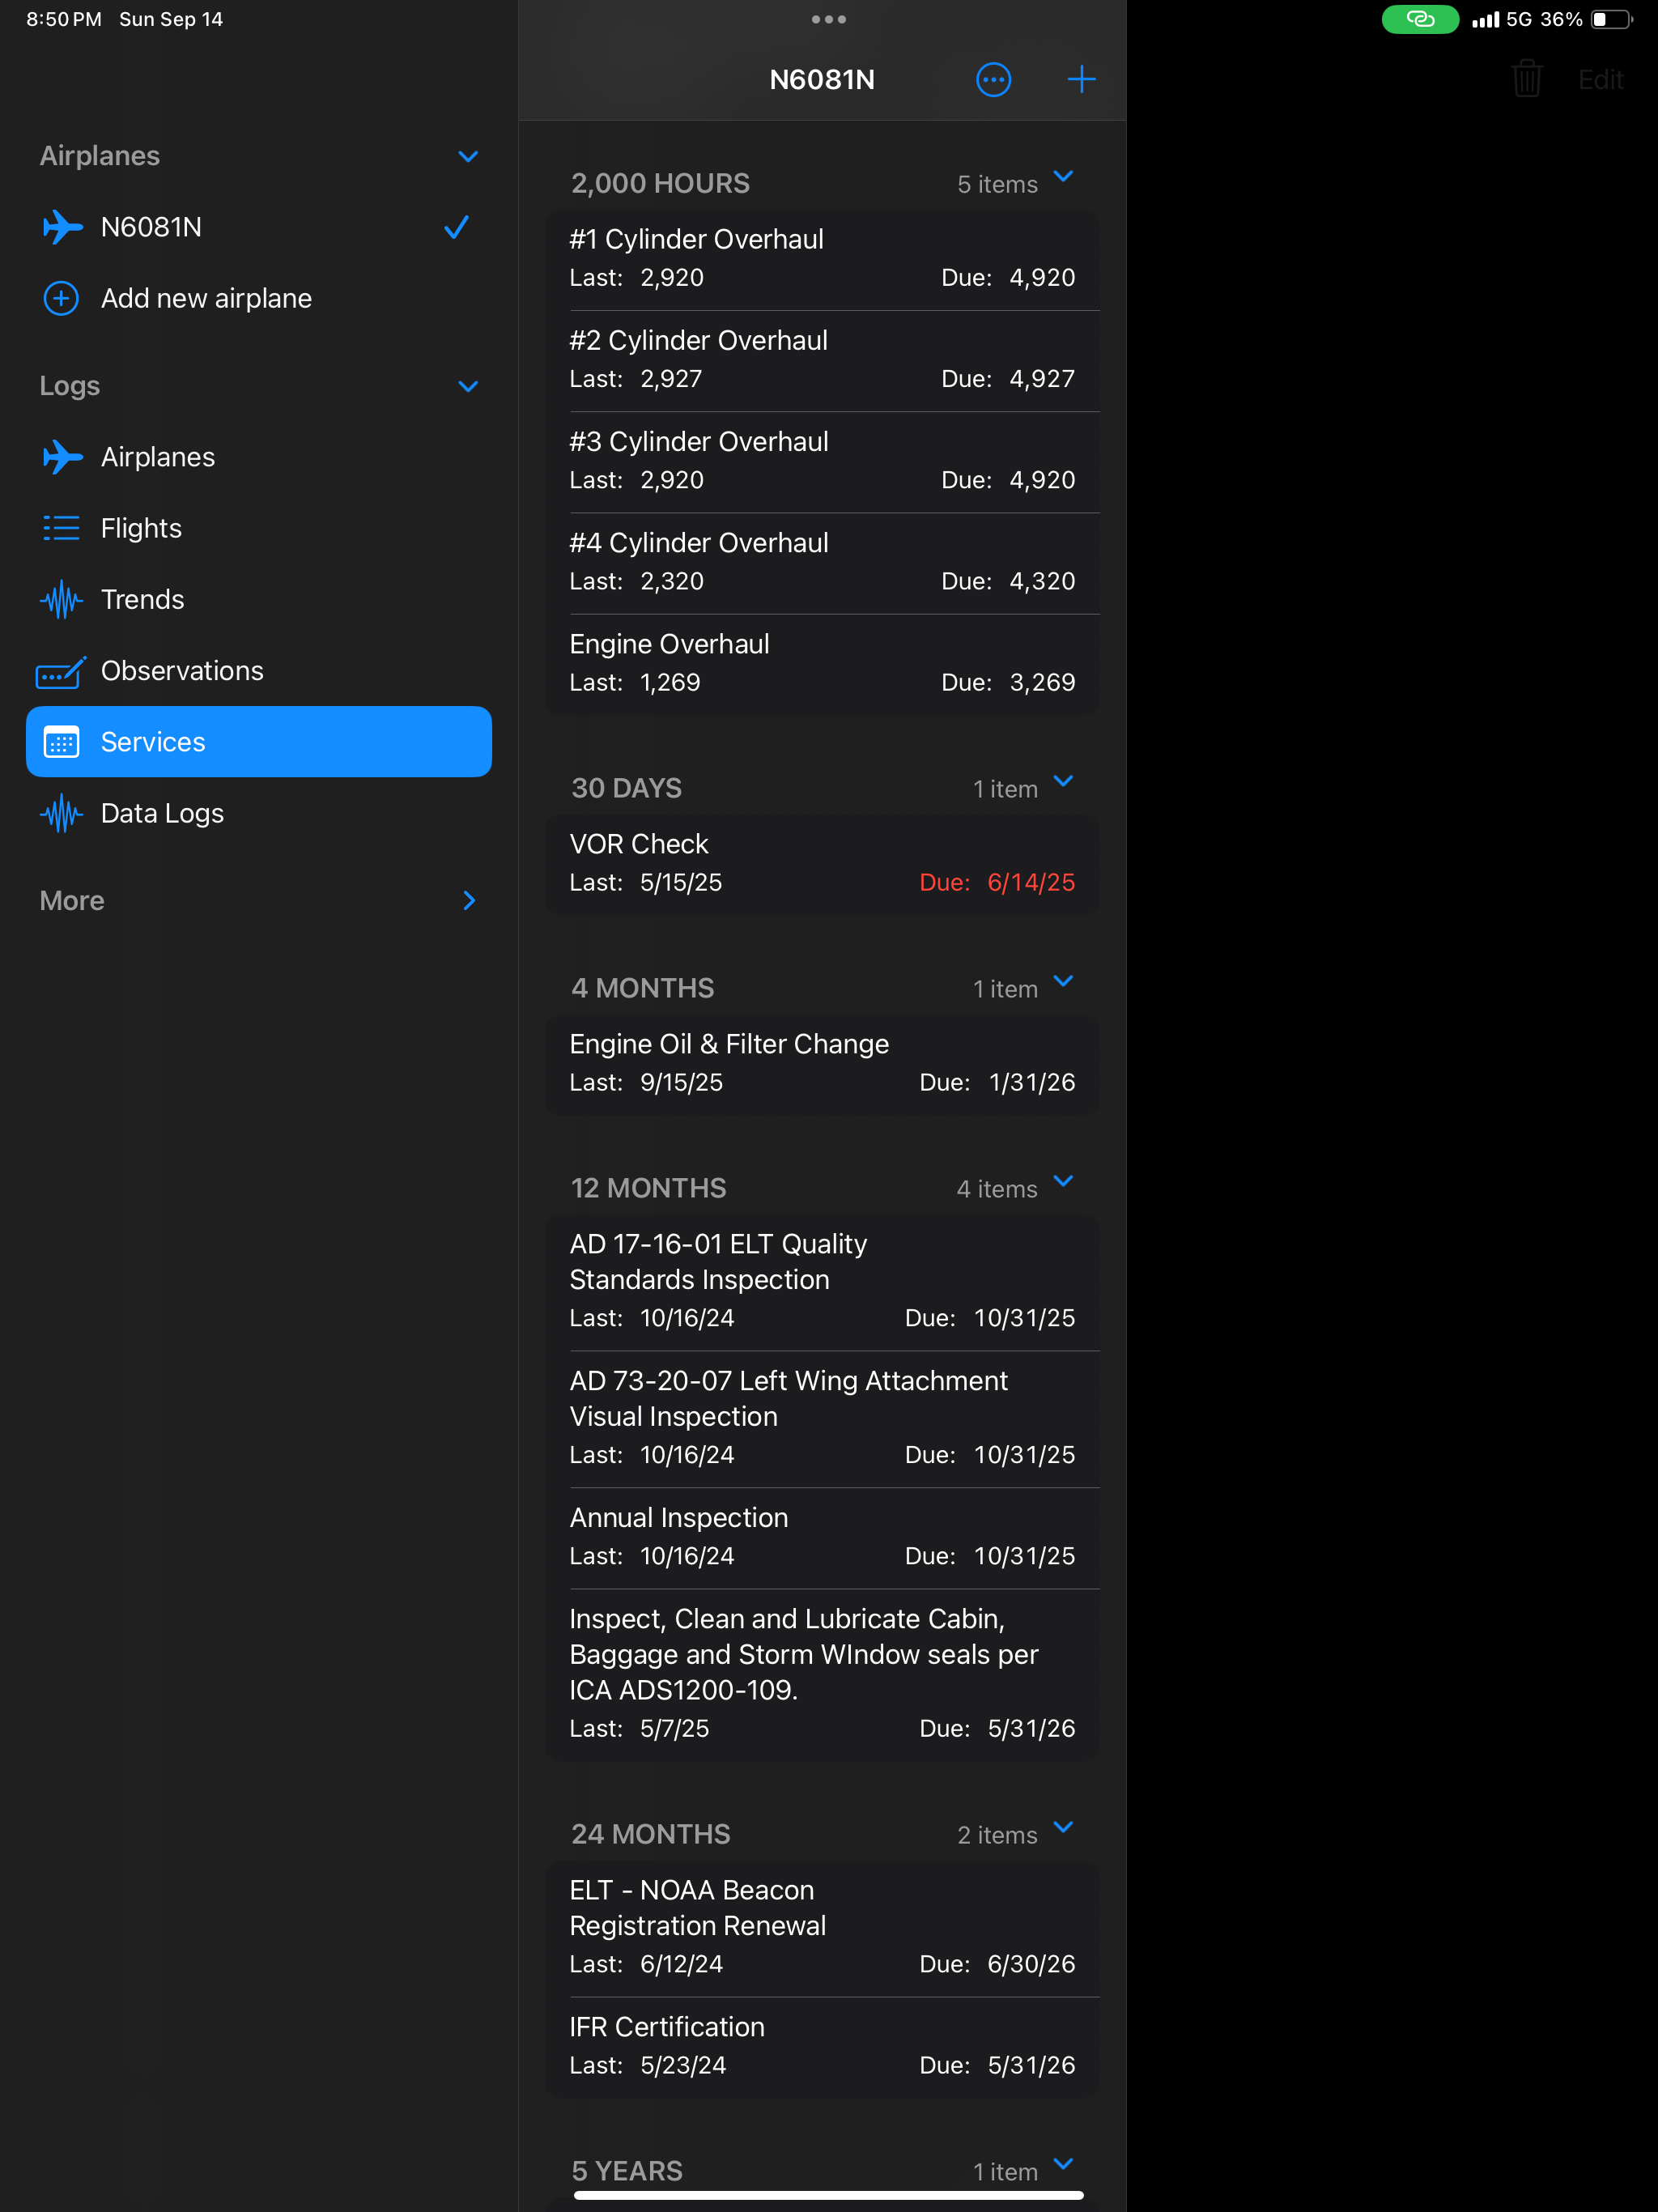
Task: Tap the green personal hotspot indicator
Action: click(x=1420, y=19)
